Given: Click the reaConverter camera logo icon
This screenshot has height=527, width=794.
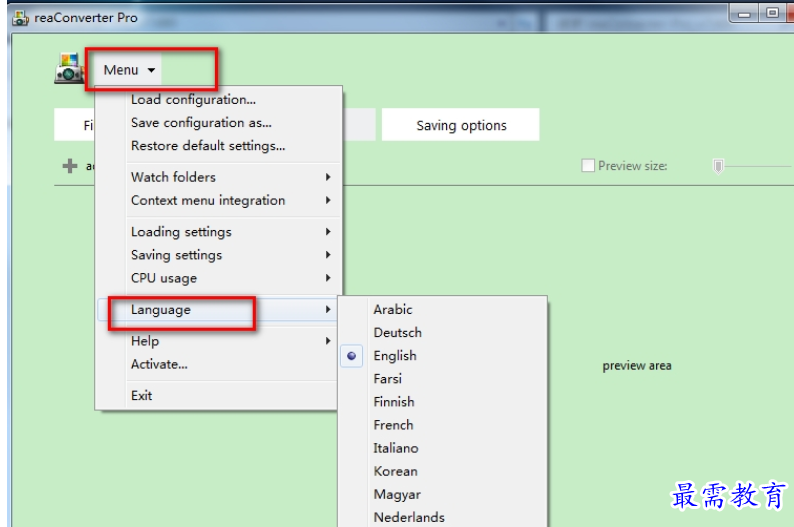Looking at the screenshot, I should point(69,68).
